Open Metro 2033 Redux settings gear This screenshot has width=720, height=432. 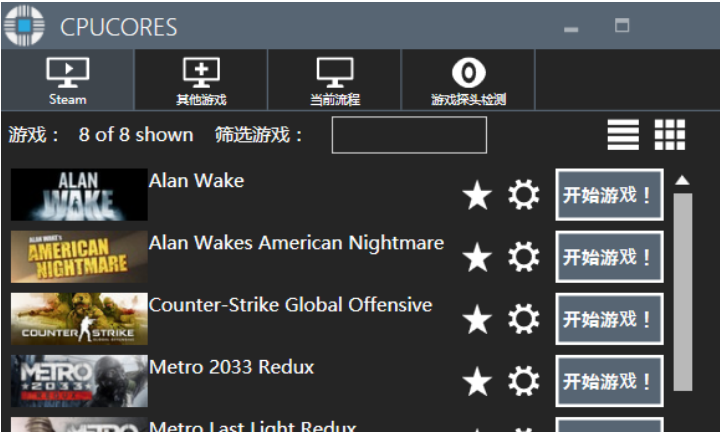523,381
